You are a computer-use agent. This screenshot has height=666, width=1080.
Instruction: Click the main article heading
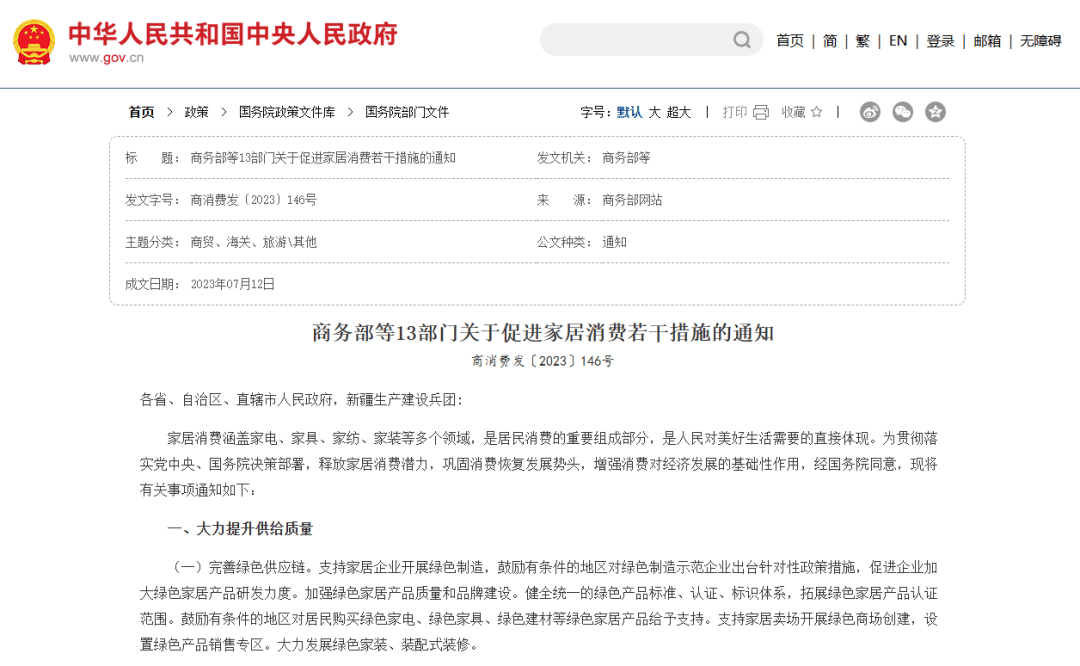pyautogui.click(x=543, y=333)
